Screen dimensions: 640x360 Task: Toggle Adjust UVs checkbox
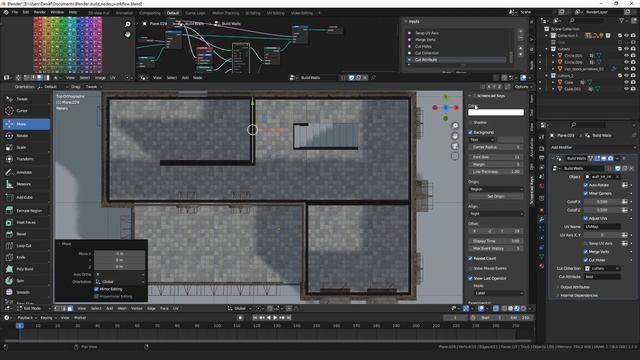[586, 218]
